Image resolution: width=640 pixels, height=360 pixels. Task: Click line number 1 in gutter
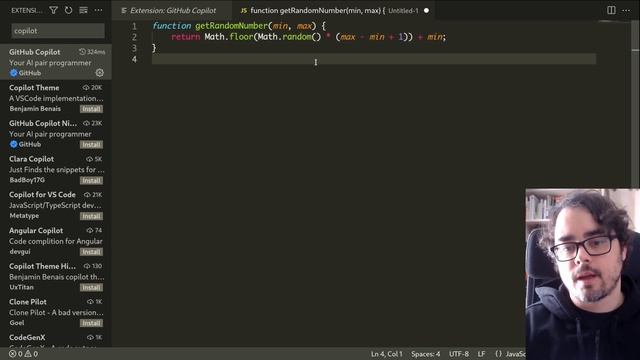click(x=134, y=26)
